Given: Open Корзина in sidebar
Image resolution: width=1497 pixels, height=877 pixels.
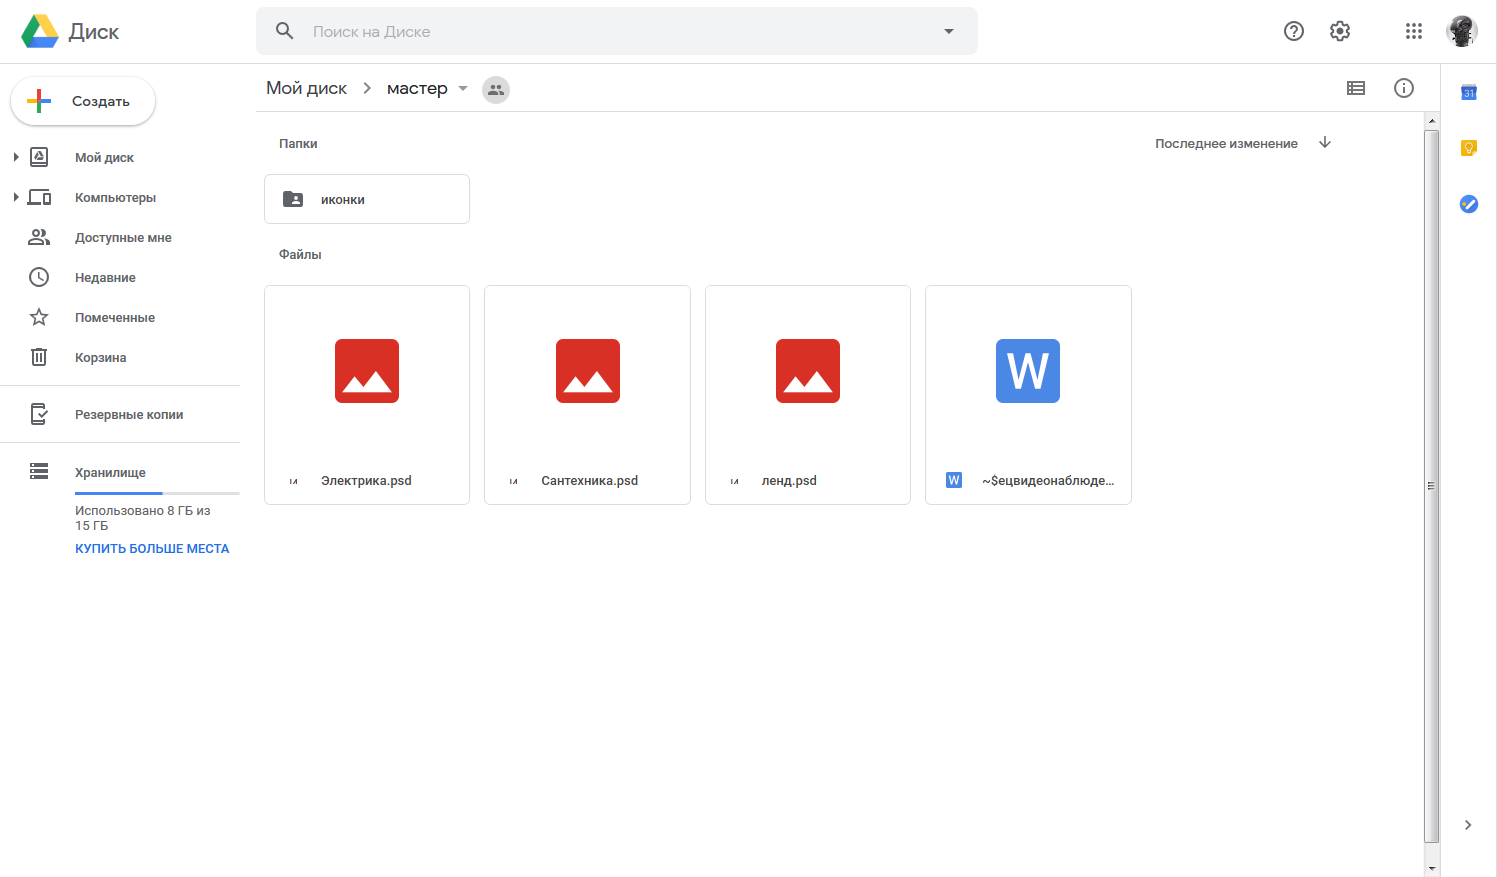Looking at the screenshot, I should click(100, 357).
